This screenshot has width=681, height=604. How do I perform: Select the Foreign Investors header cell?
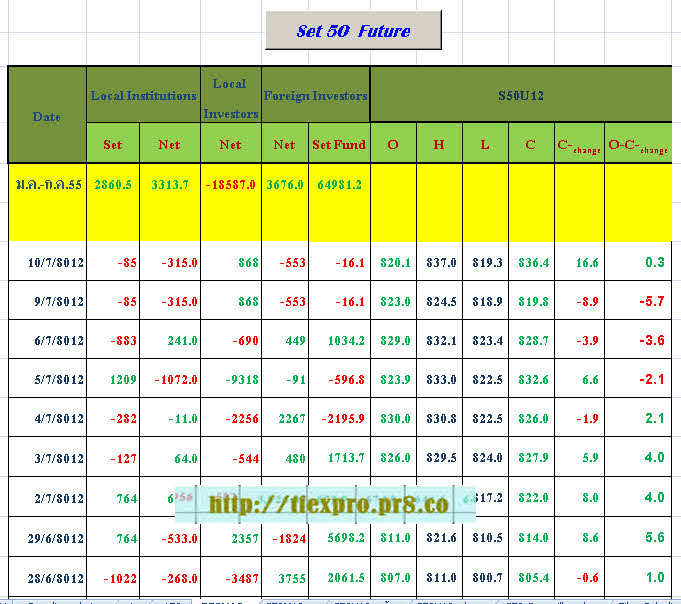(315, 96)
